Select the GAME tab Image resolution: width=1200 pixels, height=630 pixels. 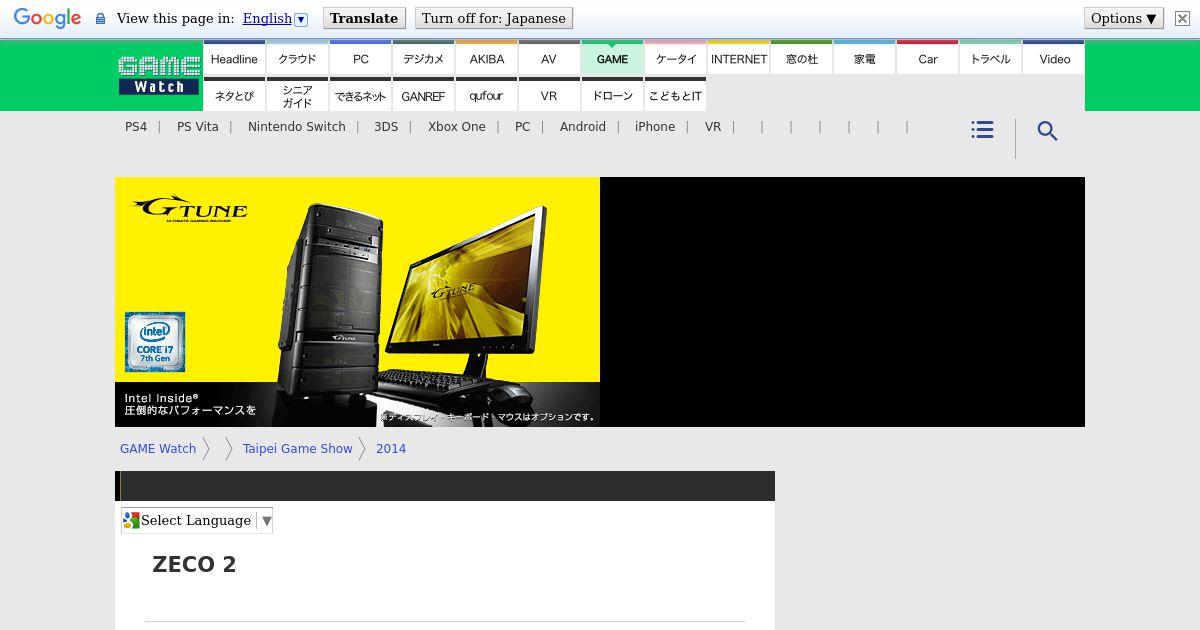[612, 58]
